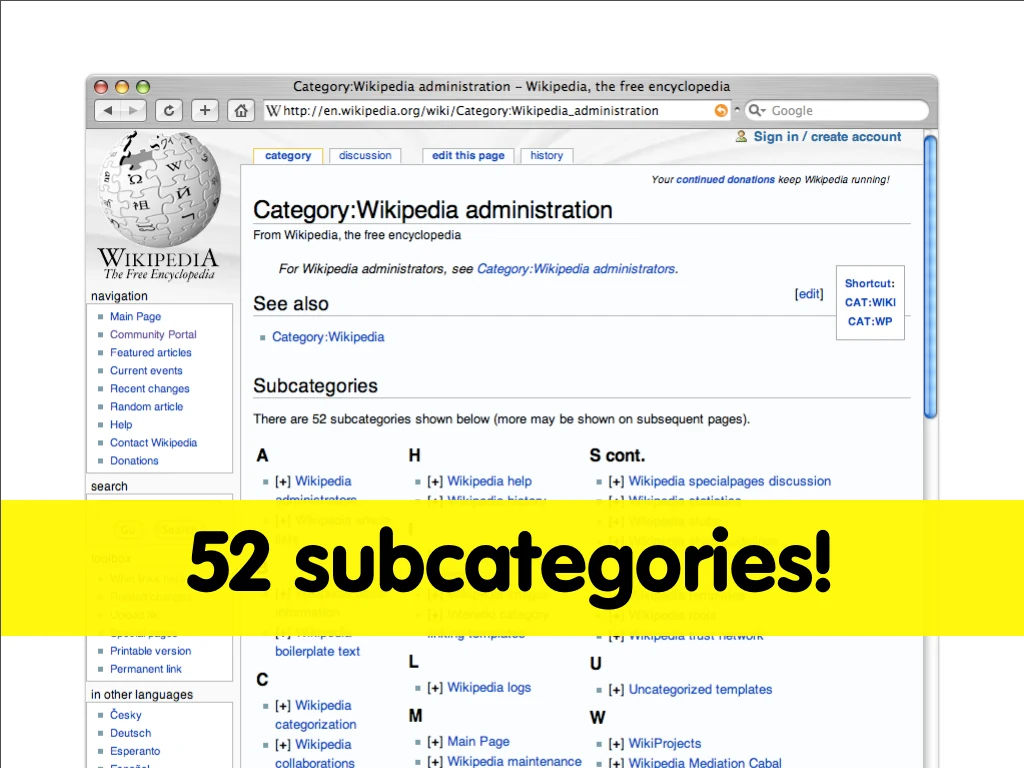
Task: Click the [edit] link for See also
Action: [x=809, y=294]
